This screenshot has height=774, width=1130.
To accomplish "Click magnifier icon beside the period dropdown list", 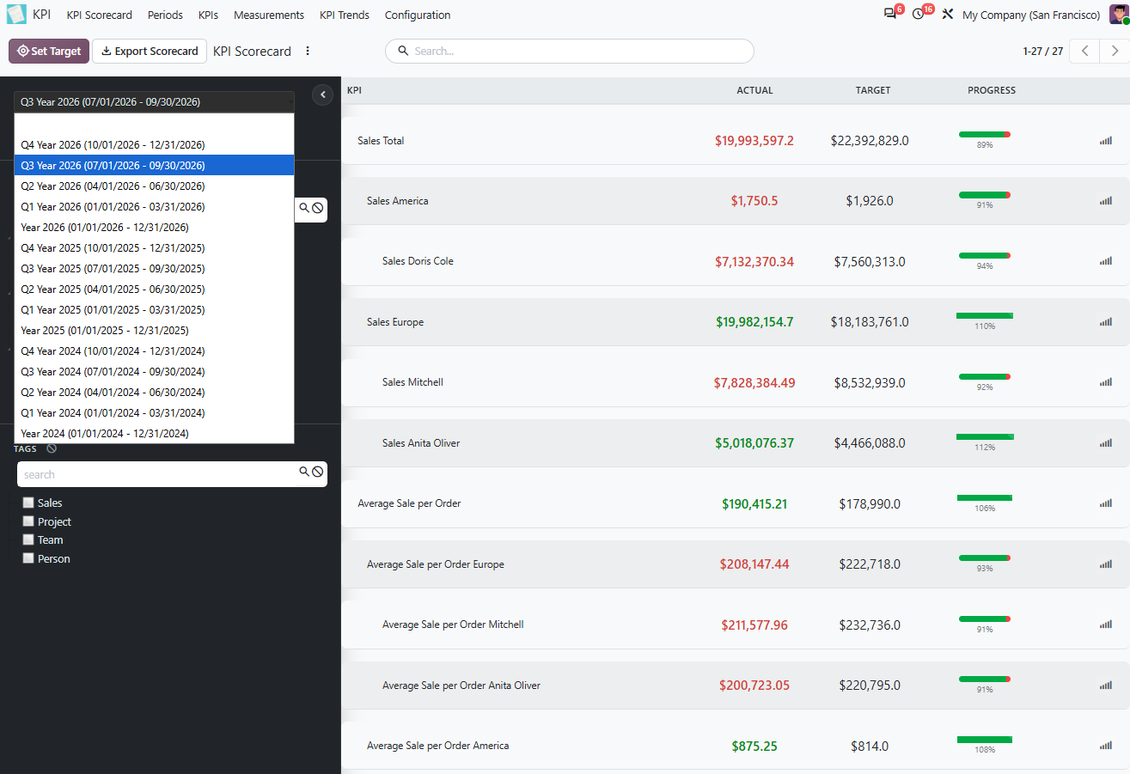I will point(304,208).
